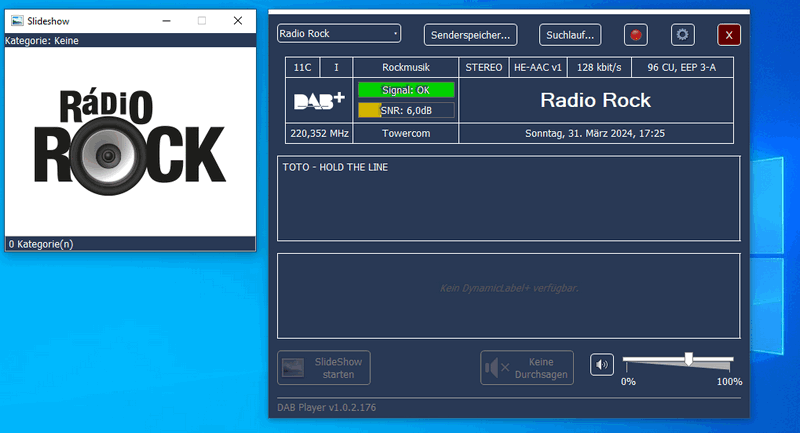The image size is (800, 433).
Task: Click the 0% volume label
Action: pyautogui.click(x=628, y=382)
